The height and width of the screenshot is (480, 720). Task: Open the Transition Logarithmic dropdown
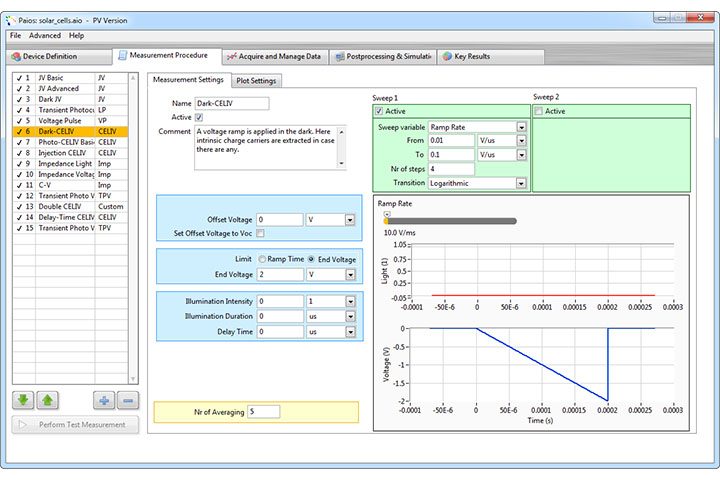click(x=521, y=183)
